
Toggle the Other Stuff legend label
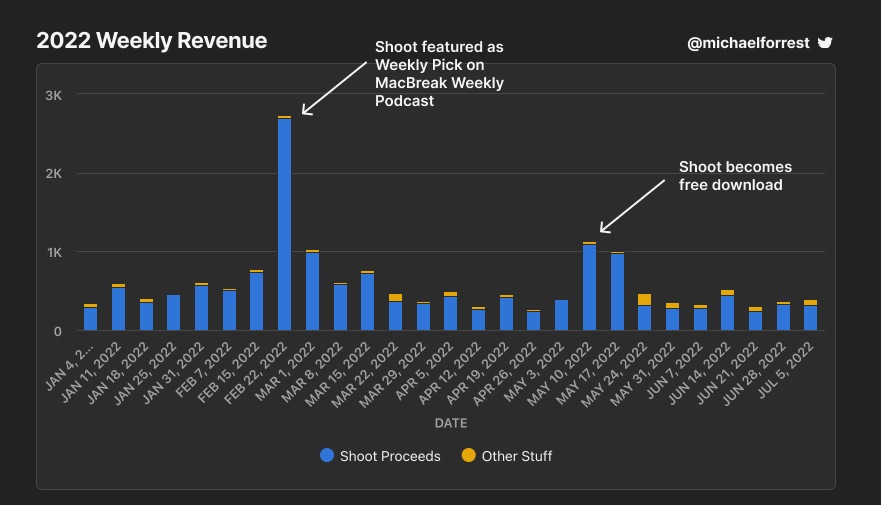[517, 456]
